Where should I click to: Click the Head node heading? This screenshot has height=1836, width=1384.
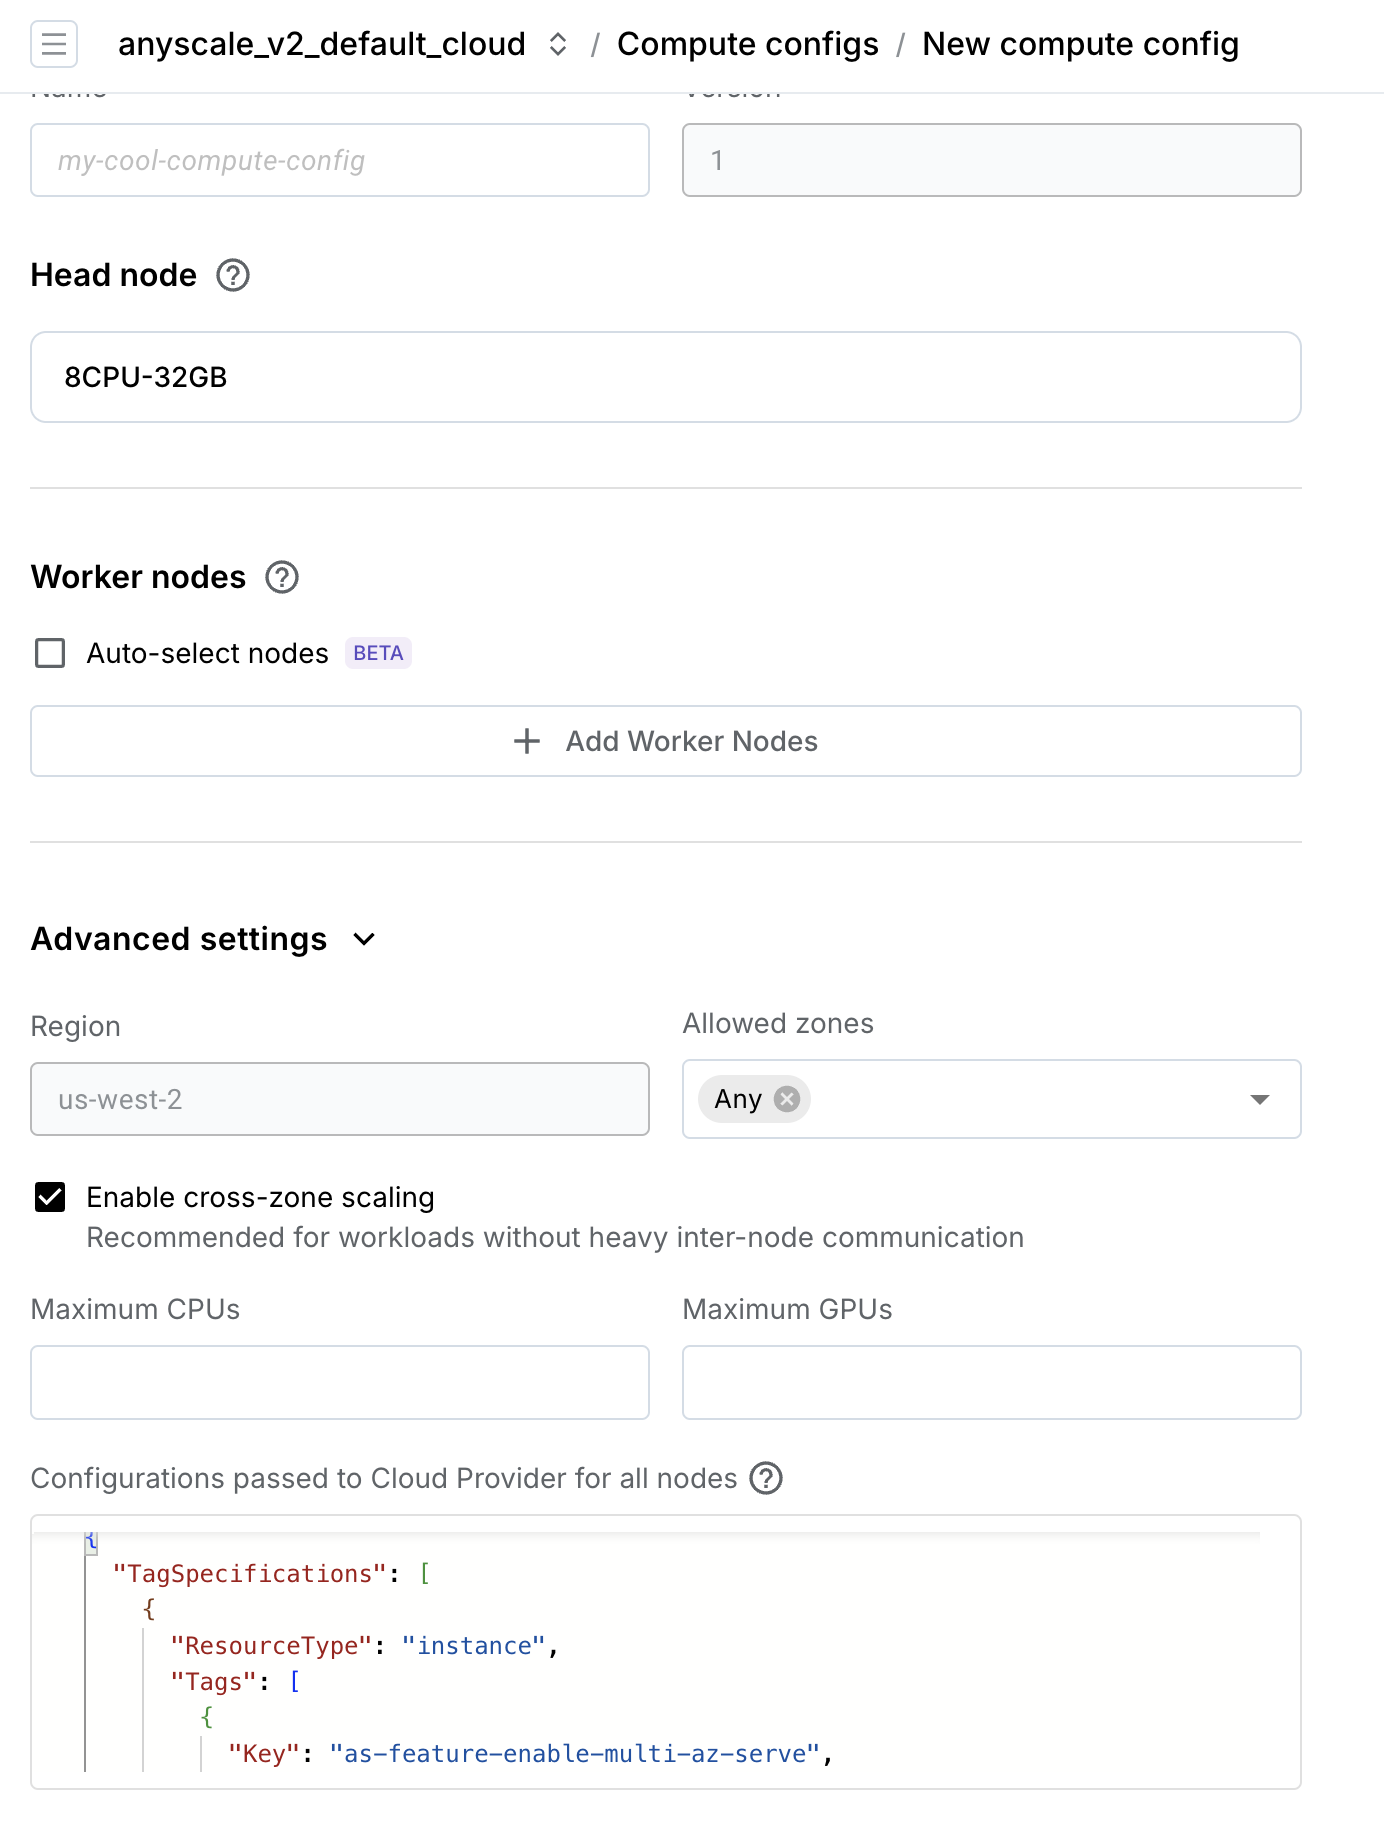click(114, 275)
